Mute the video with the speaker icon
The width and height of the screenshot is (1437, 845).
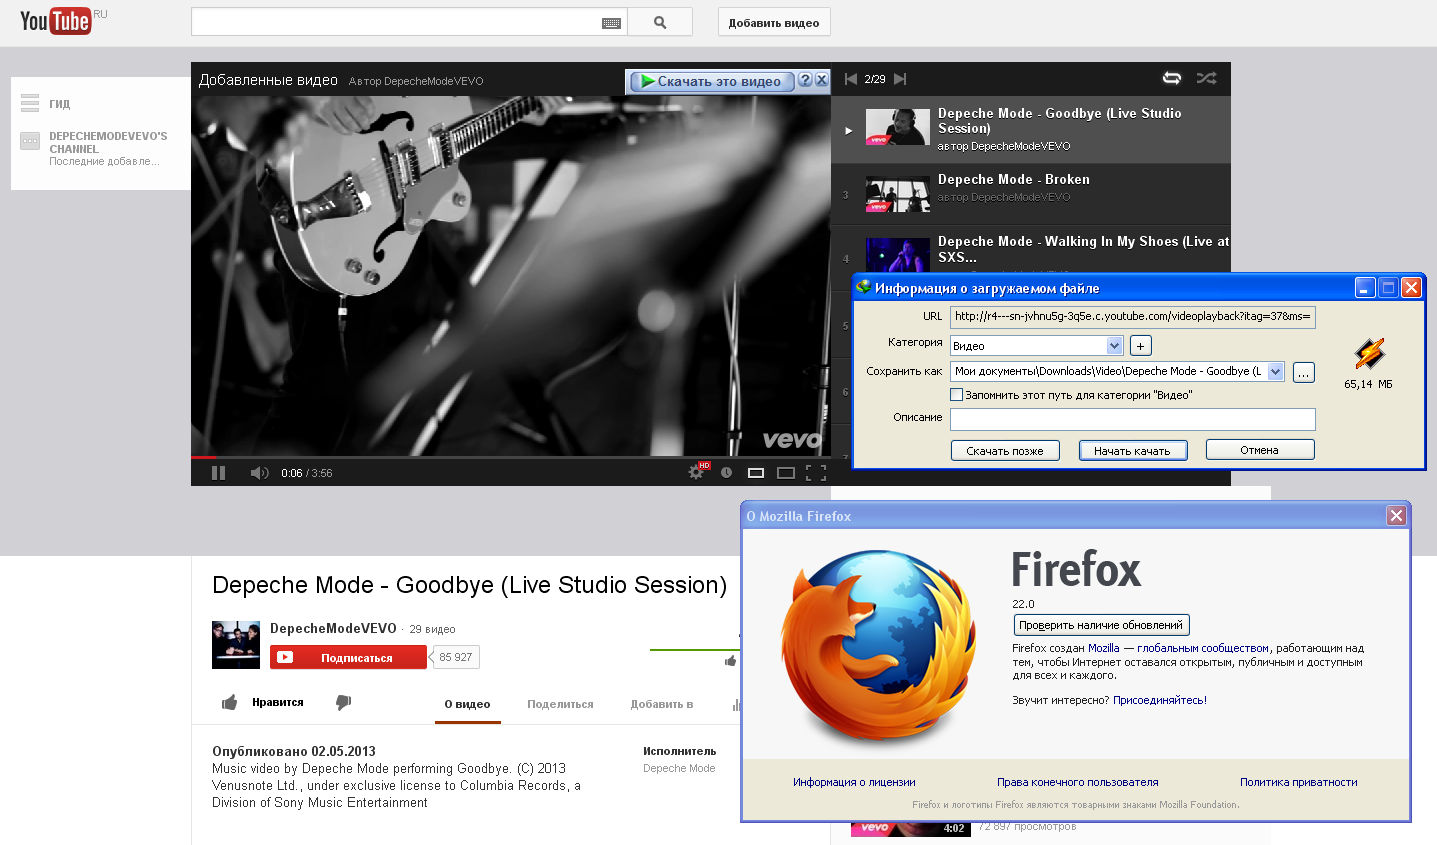pyautogui.click(x=259, y=473)
